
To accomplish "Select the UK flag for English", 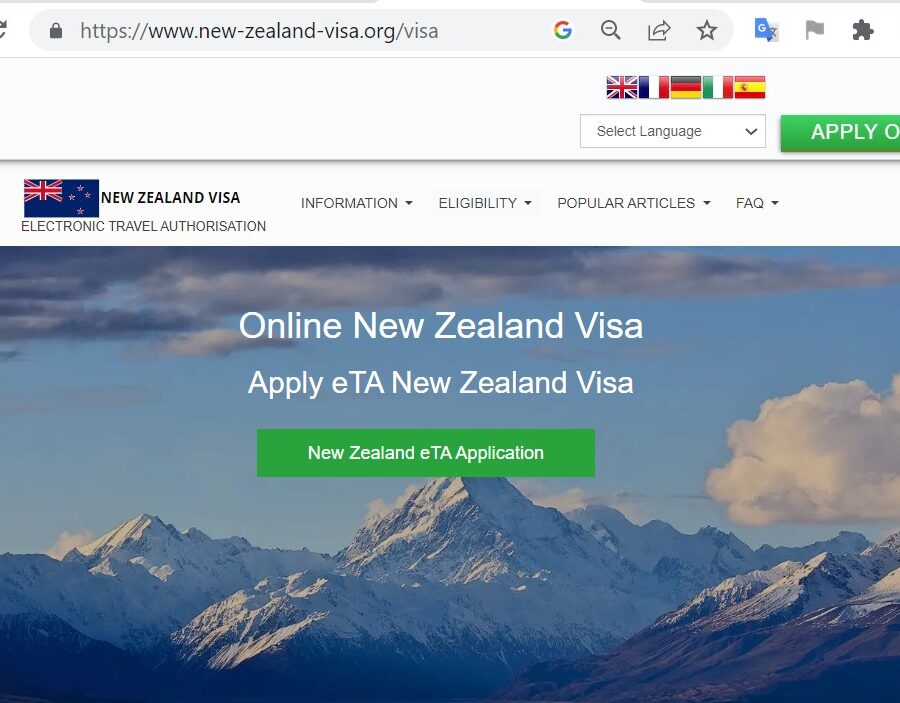I will [x=622, y=87].
